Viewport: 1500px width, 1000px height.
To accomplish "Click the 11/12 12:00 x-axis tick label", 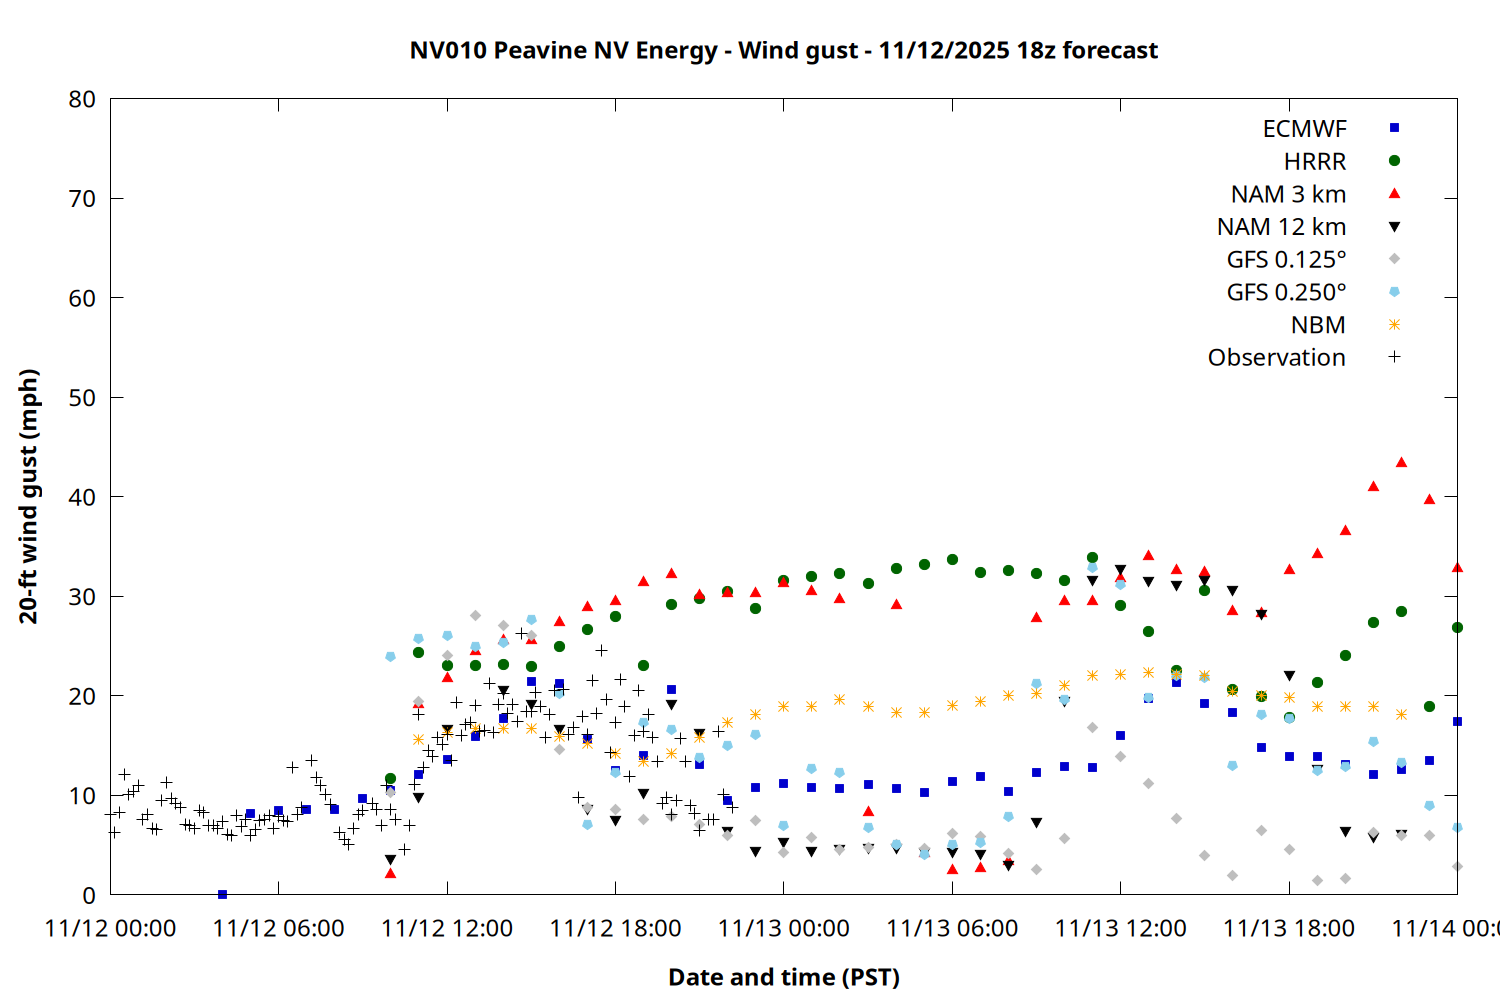I will [447, 929].
